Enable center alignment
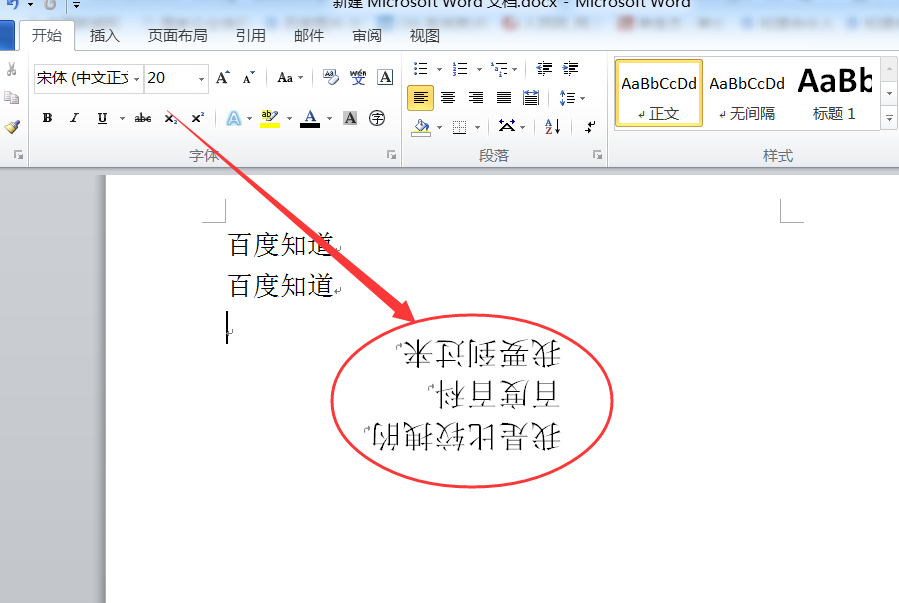This screenshot has height=603, width=899. 447,98
